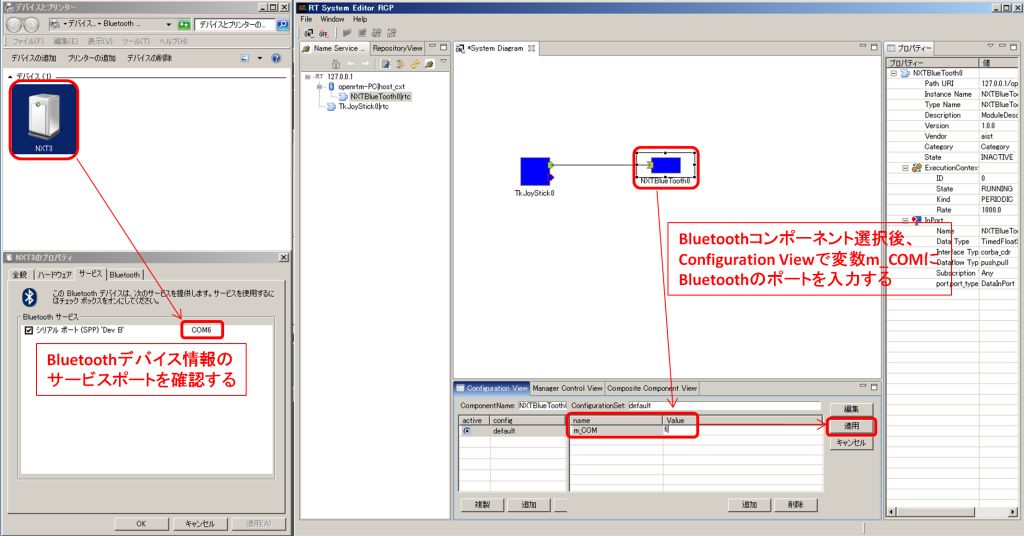Open the 全般 tab in NXT3 properties
The height and width of the screenshot is (536, 1024).
pyautogui.click(x=20, y=275)
